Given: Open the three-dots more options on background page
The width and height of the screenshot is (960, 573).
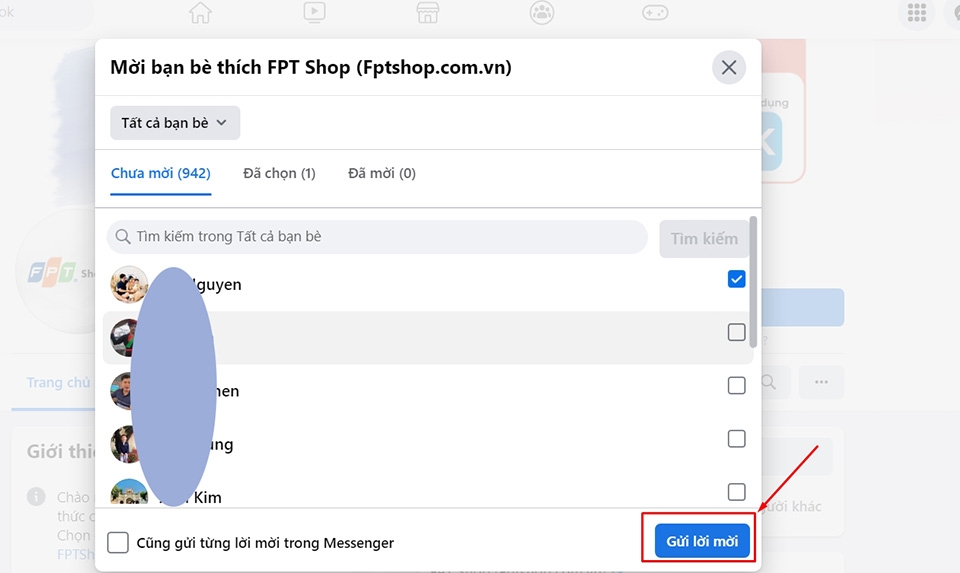Looking at the screenshot, I should [821, 382].
